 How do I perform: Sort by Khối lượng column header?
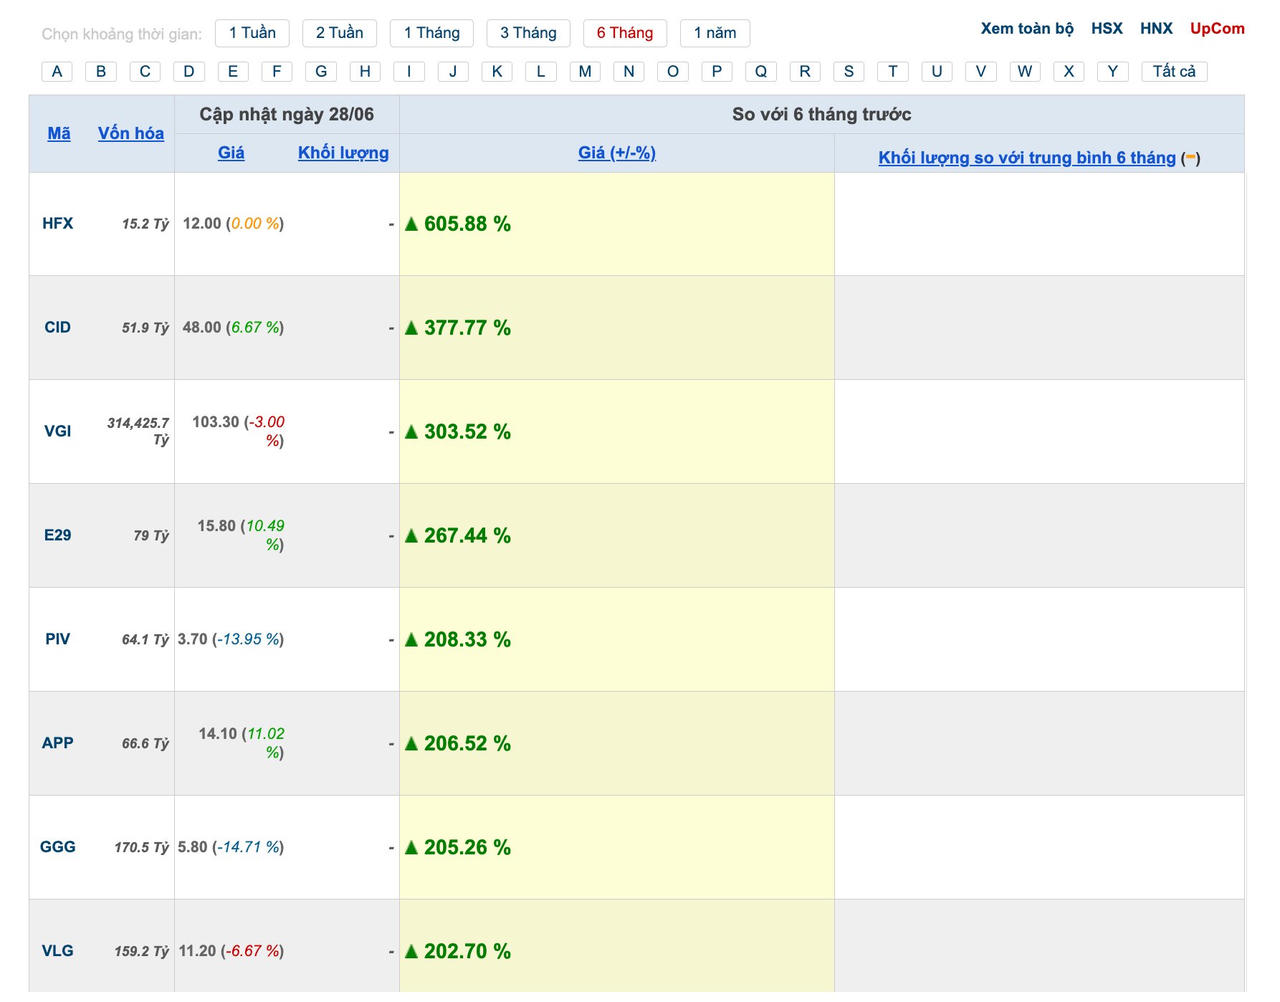[343, 153]
